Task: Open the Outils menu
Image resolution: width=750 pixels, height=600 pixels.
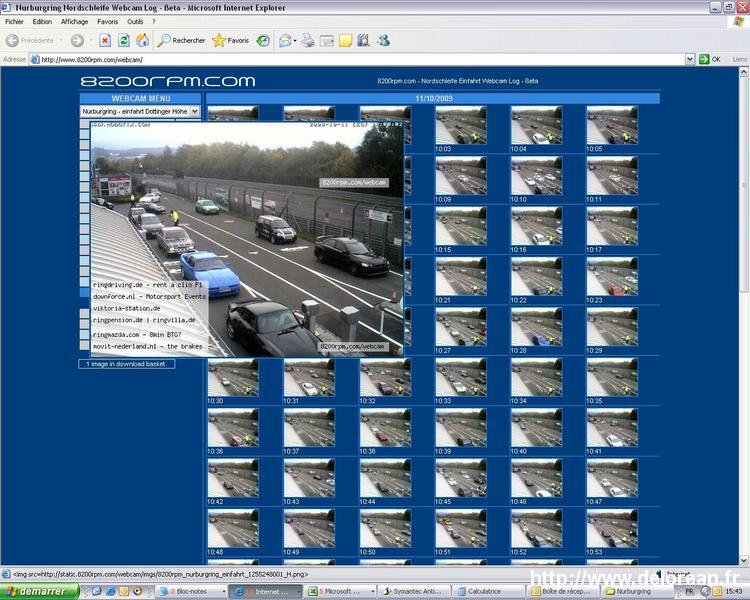Action: (x=135, y=22)
